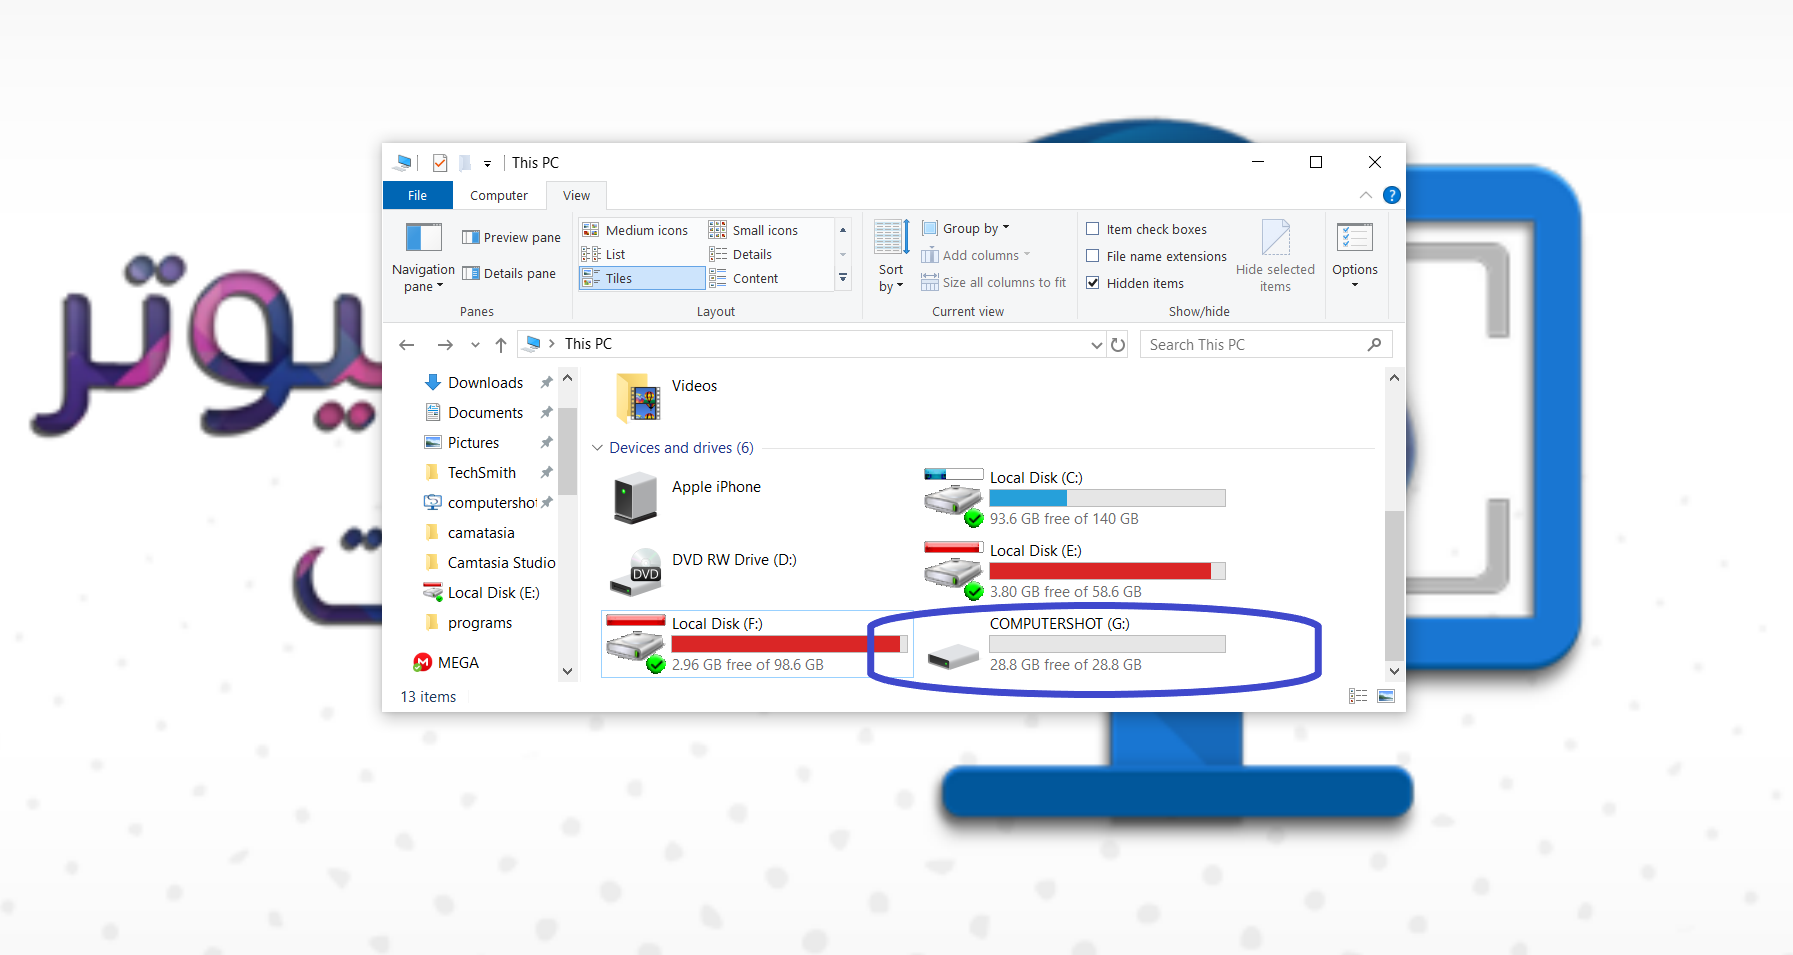Open Documents in navigation pane
The image size is (1793, 955).
(485, 412)
